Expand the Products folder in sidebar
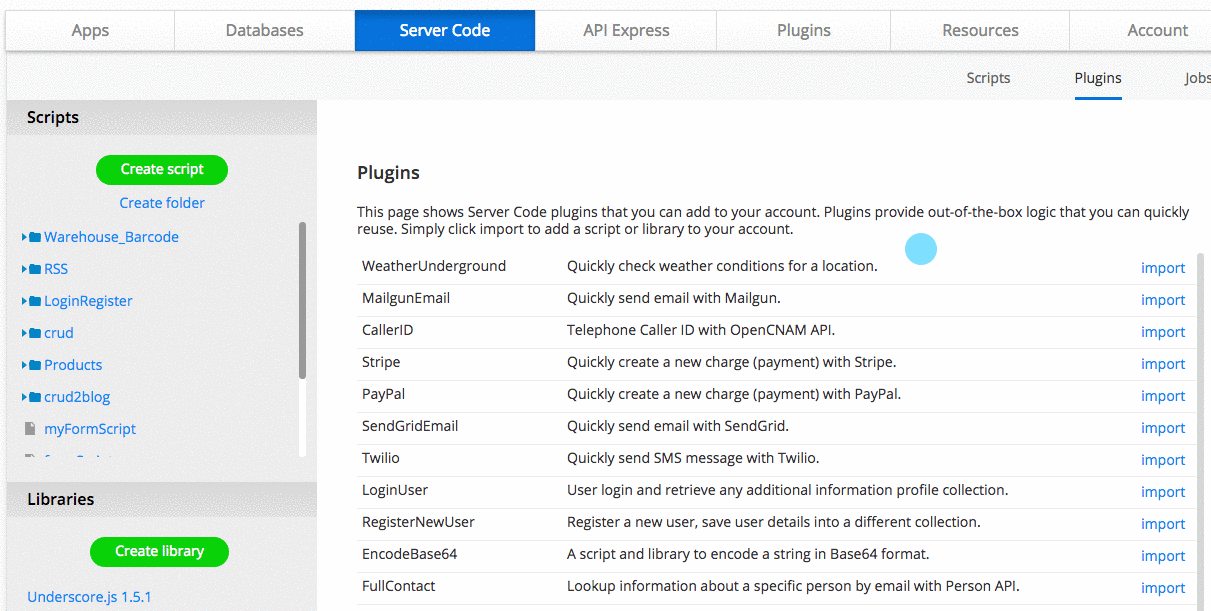Image resolution: width=1211 pixels, height=611 pixels. (x=23, y=364)
